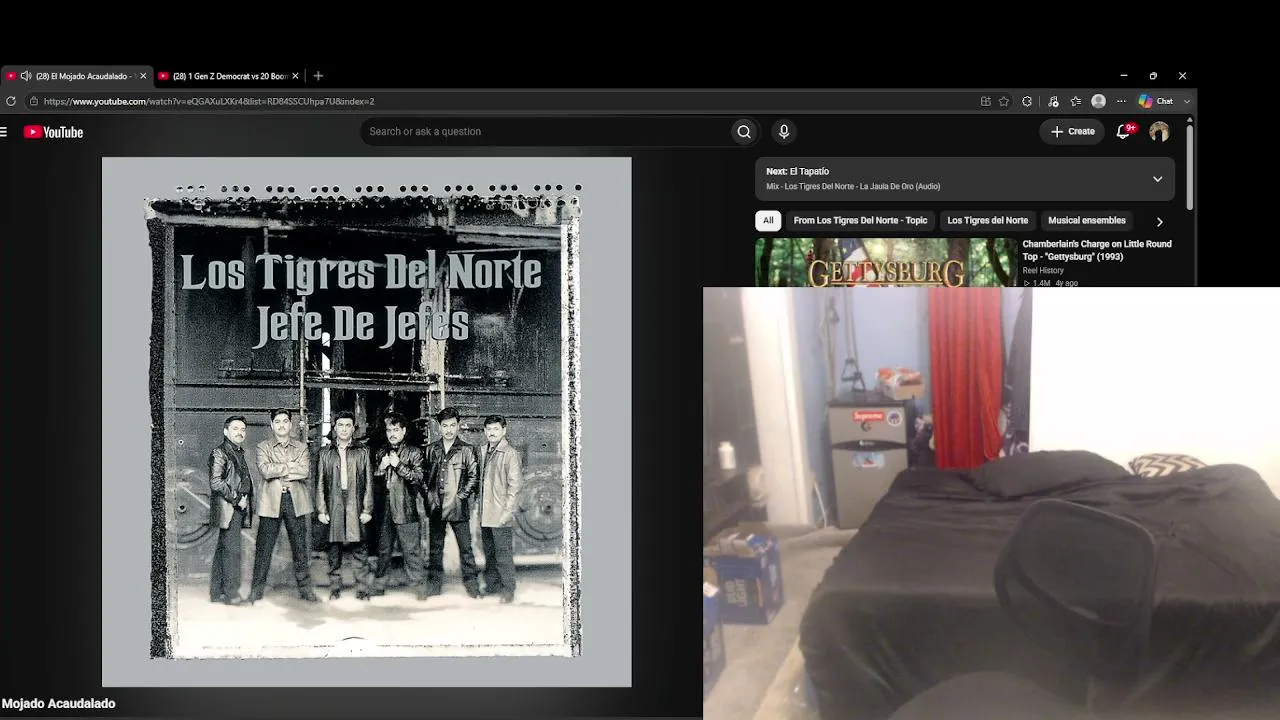Select the Los Tigres del Norte chip
1280x720 pixels.
[x=987, y=220]
